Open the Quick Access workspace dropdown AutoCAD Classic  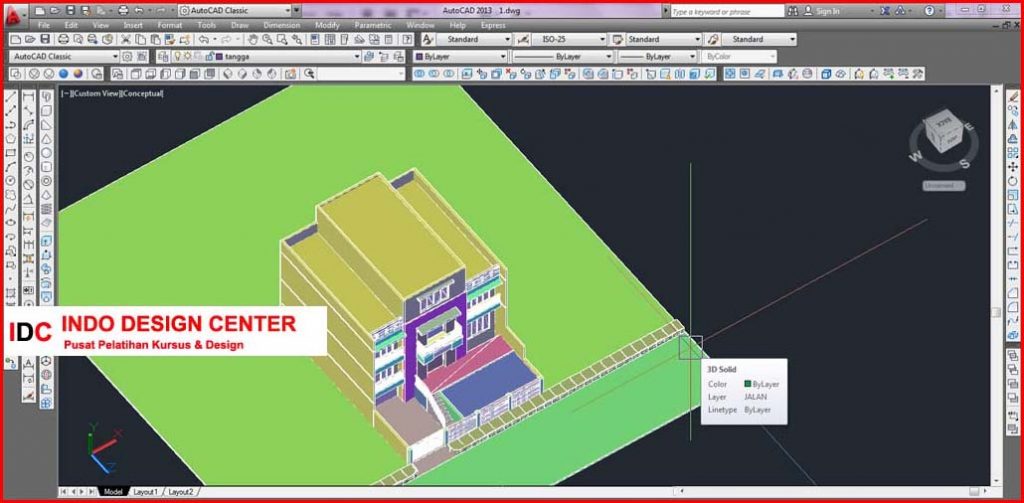pos(234,11)
